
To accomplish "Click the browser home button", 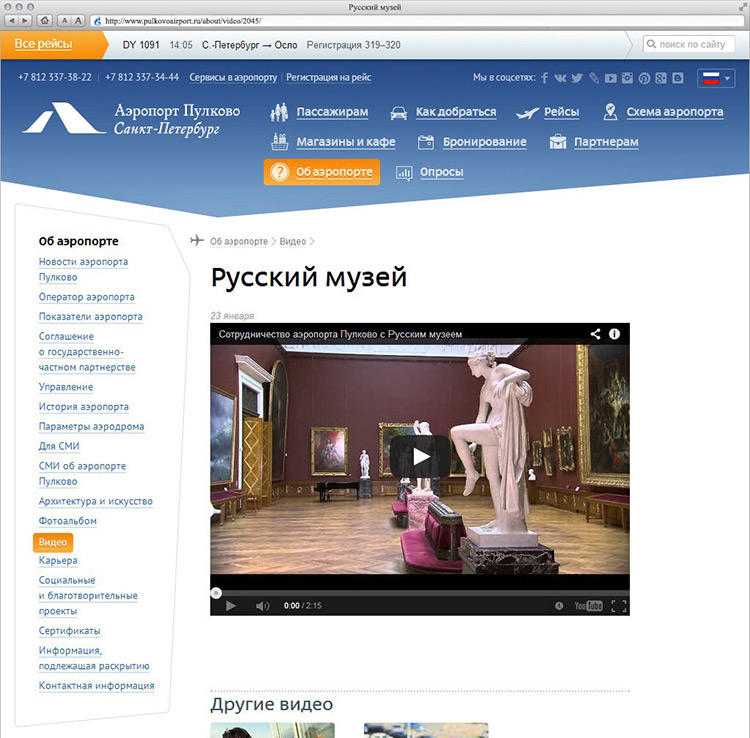I will point(45,21).
